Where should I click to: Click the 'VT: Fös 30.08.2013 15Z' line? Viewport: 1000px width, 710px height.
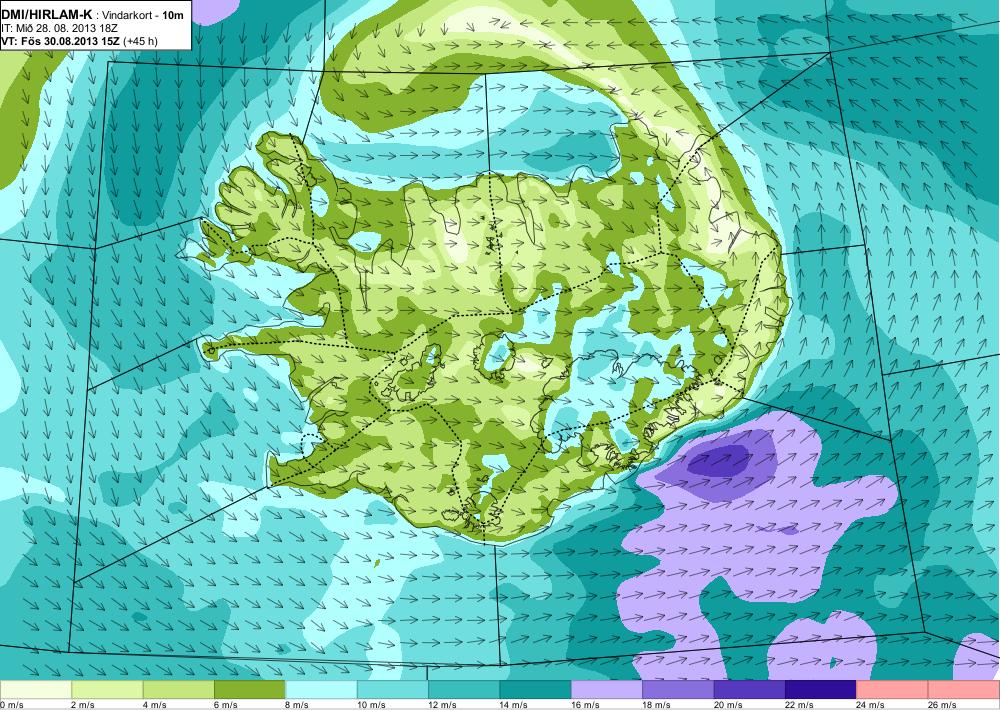(x=61, y=41)
